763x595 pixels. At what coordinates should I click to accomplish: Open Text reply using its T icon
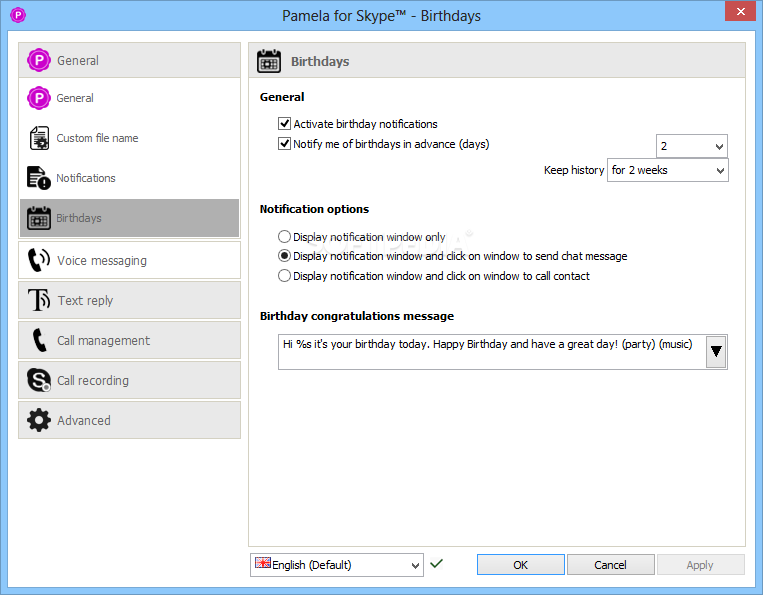click(x=39, y=300)
